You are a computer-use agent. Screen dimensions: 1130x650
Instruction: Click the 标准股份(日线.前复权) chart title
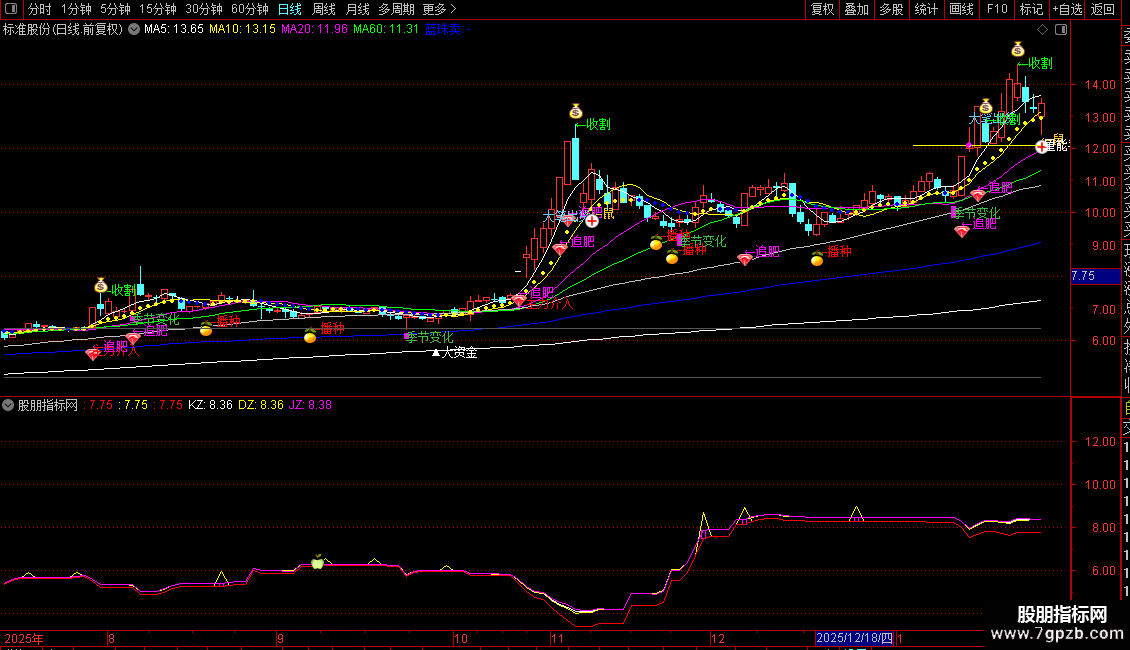[63, 30]
